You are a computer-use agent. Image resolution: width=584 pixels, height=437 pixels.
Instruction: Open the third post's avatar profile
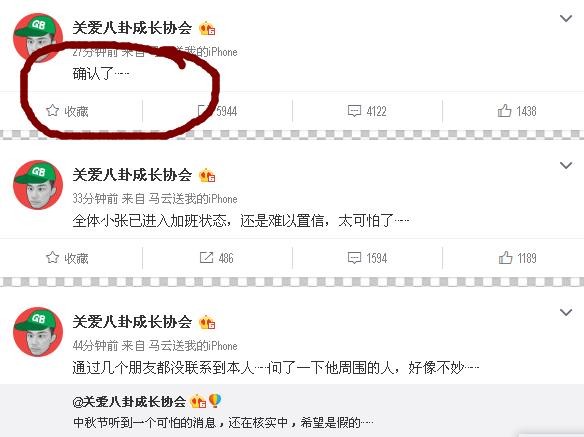pyautogui.click(x=38, y=332)
